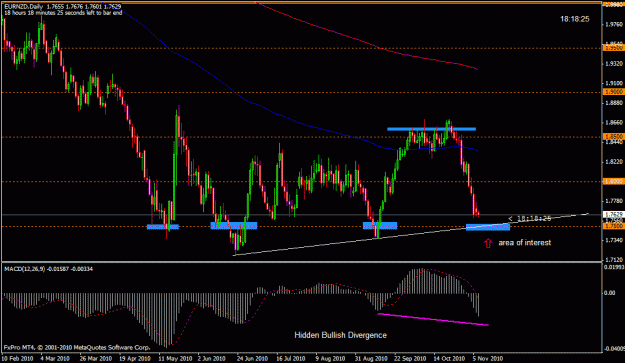Click the MACD 0.01993 axis value
The width and height of the screenshot is (625, 363).
(614, 267)
